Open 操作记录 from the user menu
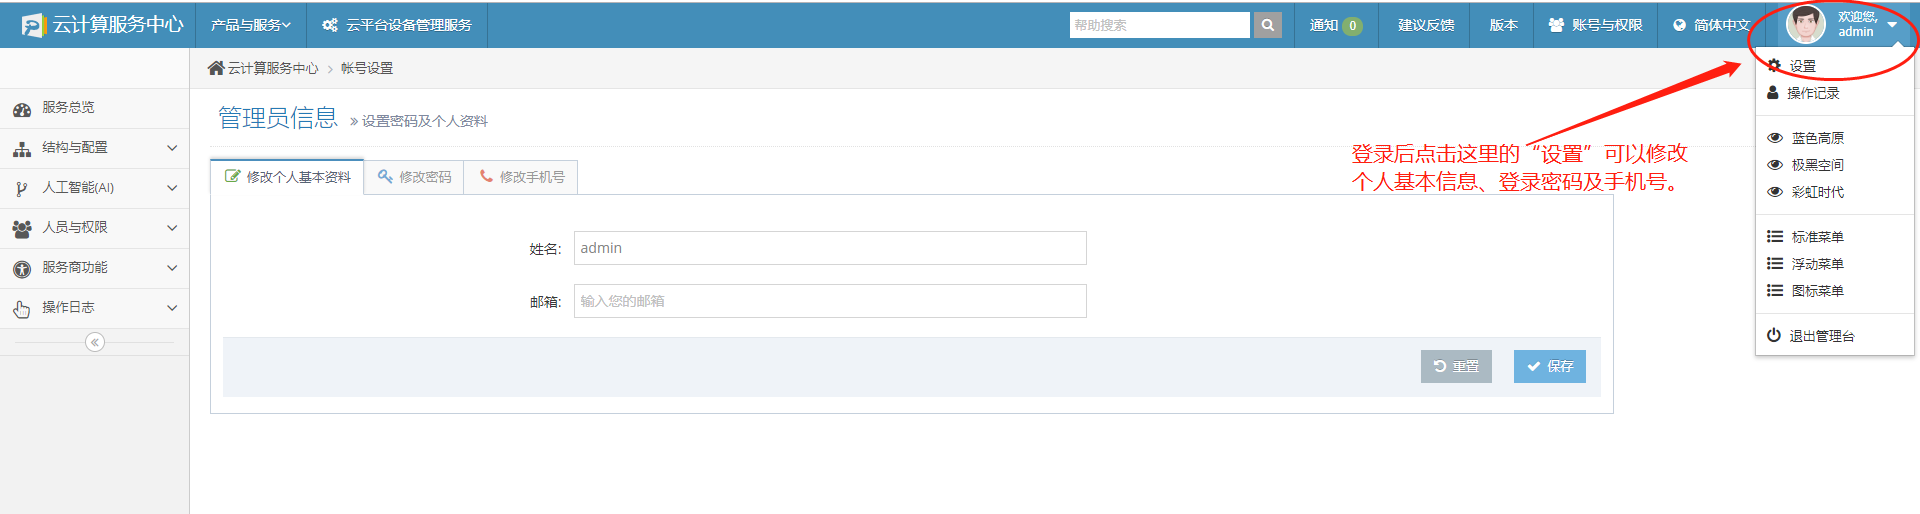1920x514 pixels. coord(1812,93)
